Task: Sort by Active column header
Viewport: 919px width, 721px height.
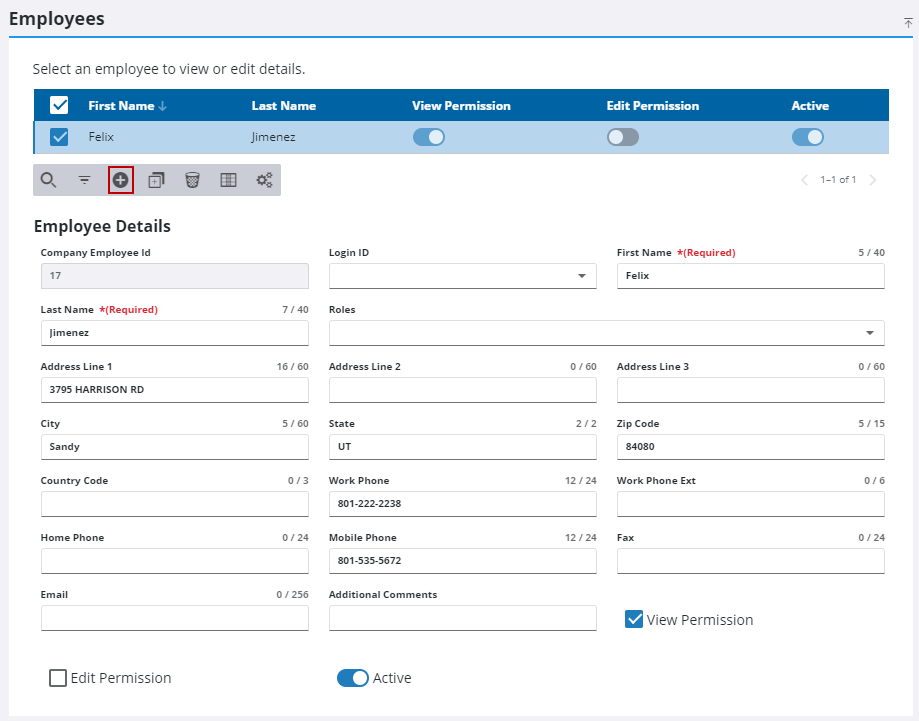Action: [x=810, y=106]
